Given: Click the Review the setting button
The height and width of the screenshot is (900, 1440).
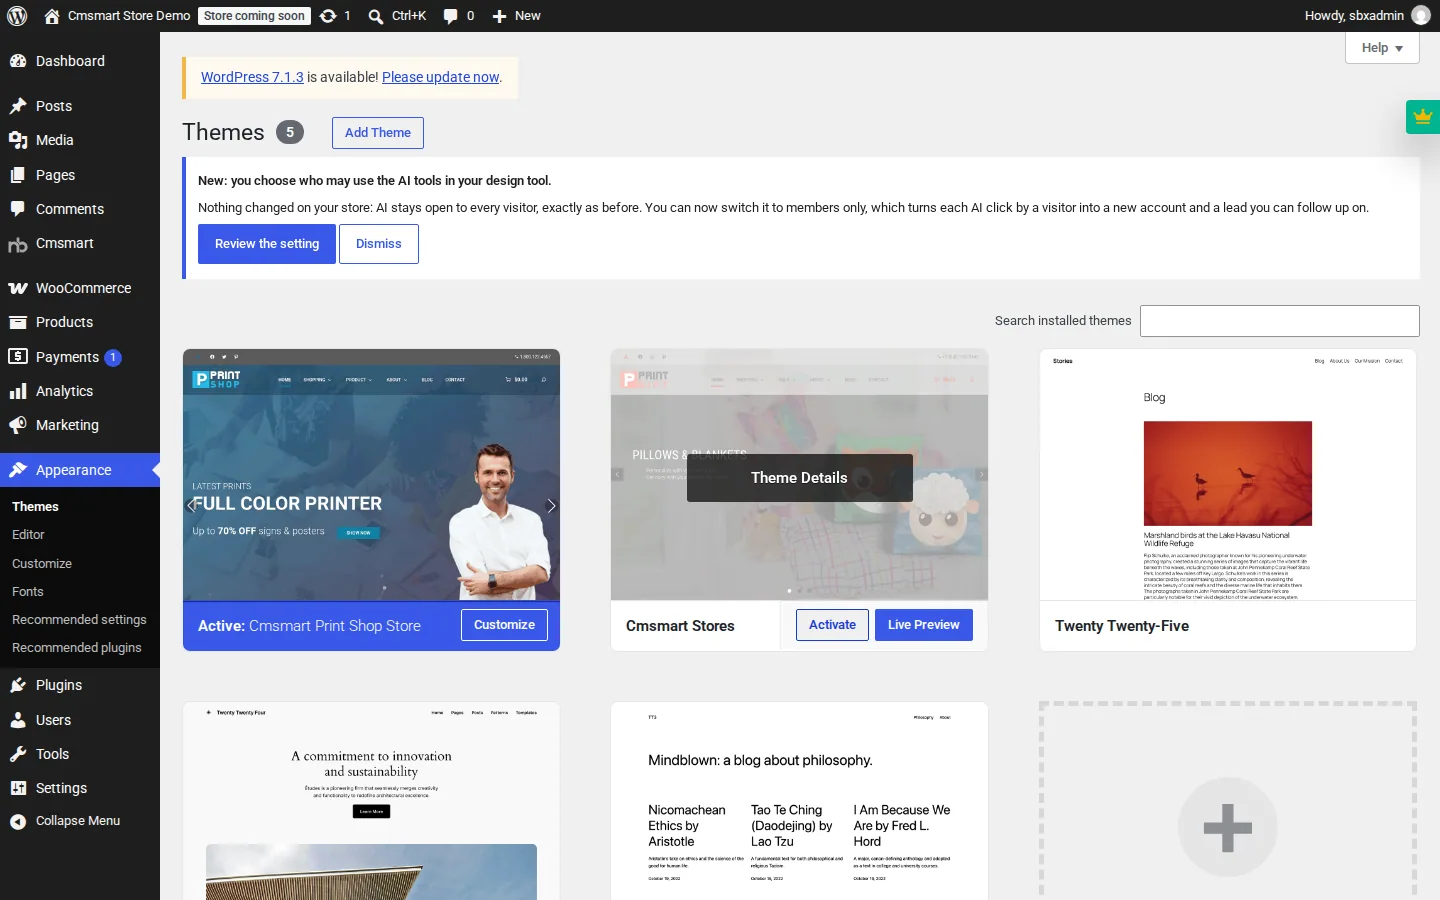Looking at the screenshot, I should (x=267, y=244).
